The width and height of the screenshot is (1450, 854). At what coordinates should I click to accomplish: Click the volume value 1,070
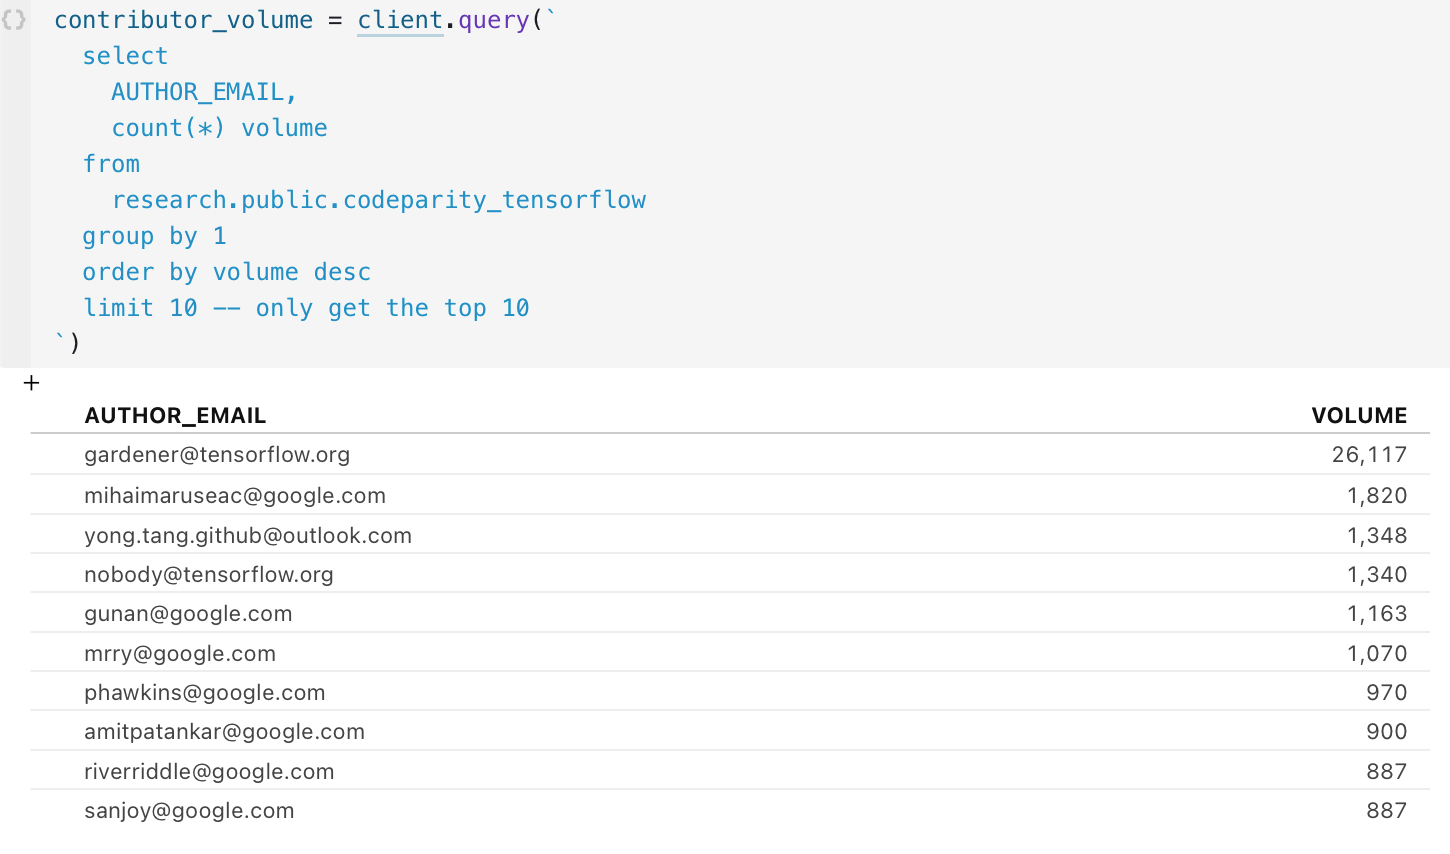point(1377,653)
